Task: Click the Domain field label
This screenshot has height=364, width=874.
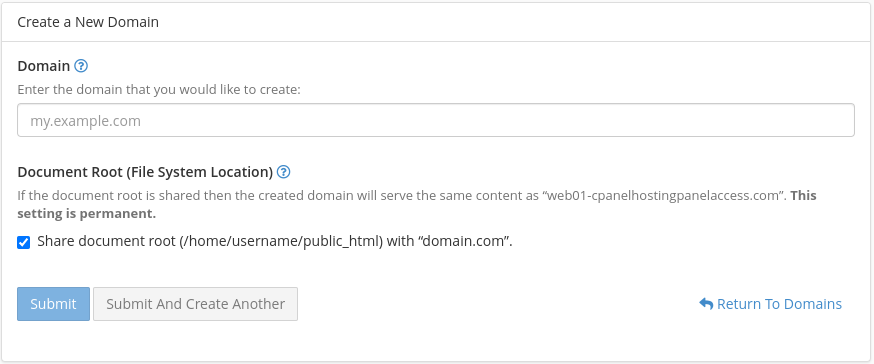Action: point(43,66)
